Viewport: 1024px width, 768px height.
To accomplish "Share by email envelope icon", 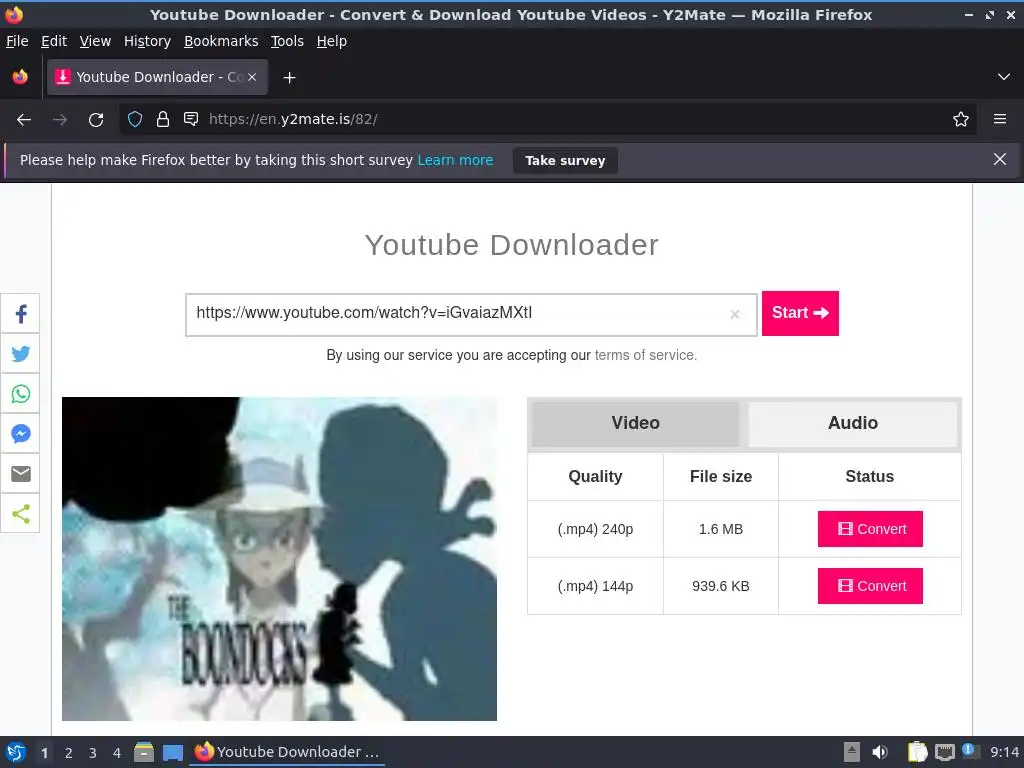I will [20, 473].
